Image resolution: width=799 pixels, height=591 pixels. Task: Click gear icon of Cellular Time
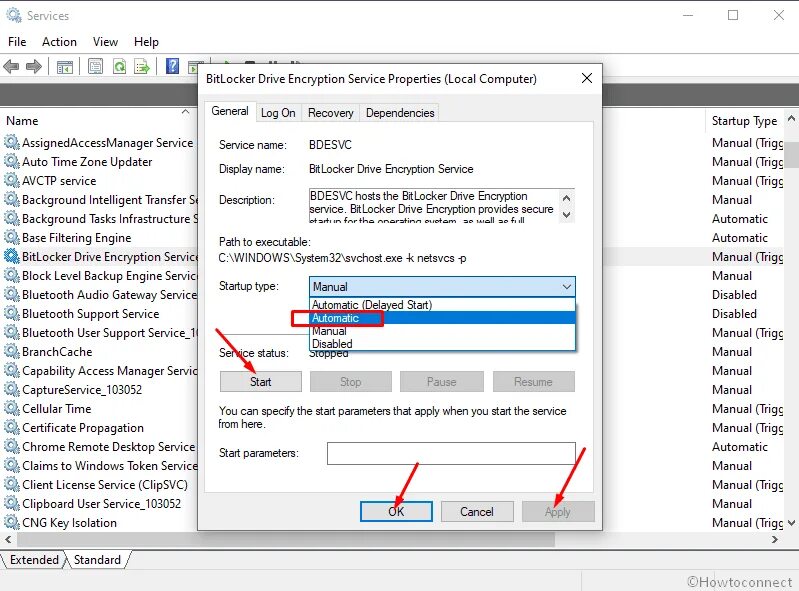coord(12,409)
